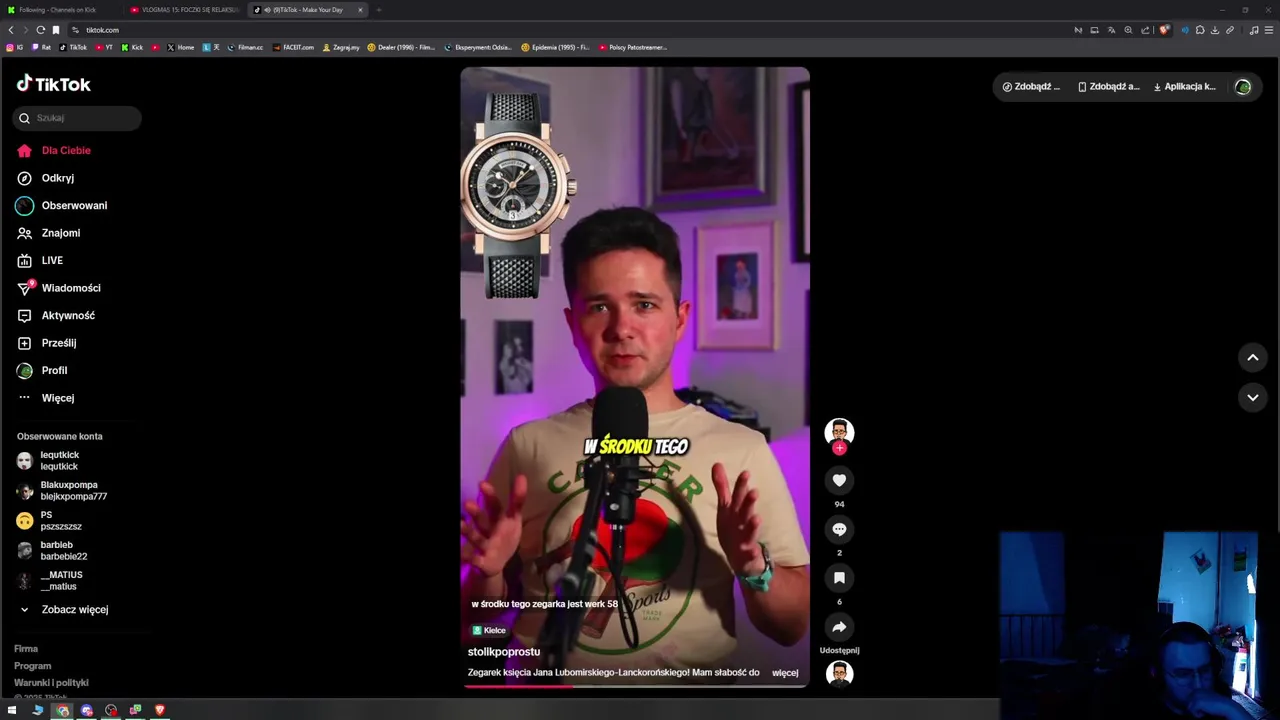Open the FACEIT.com bookmark
This screenshot has height=720, width=1280.
(x=294, y=47)
